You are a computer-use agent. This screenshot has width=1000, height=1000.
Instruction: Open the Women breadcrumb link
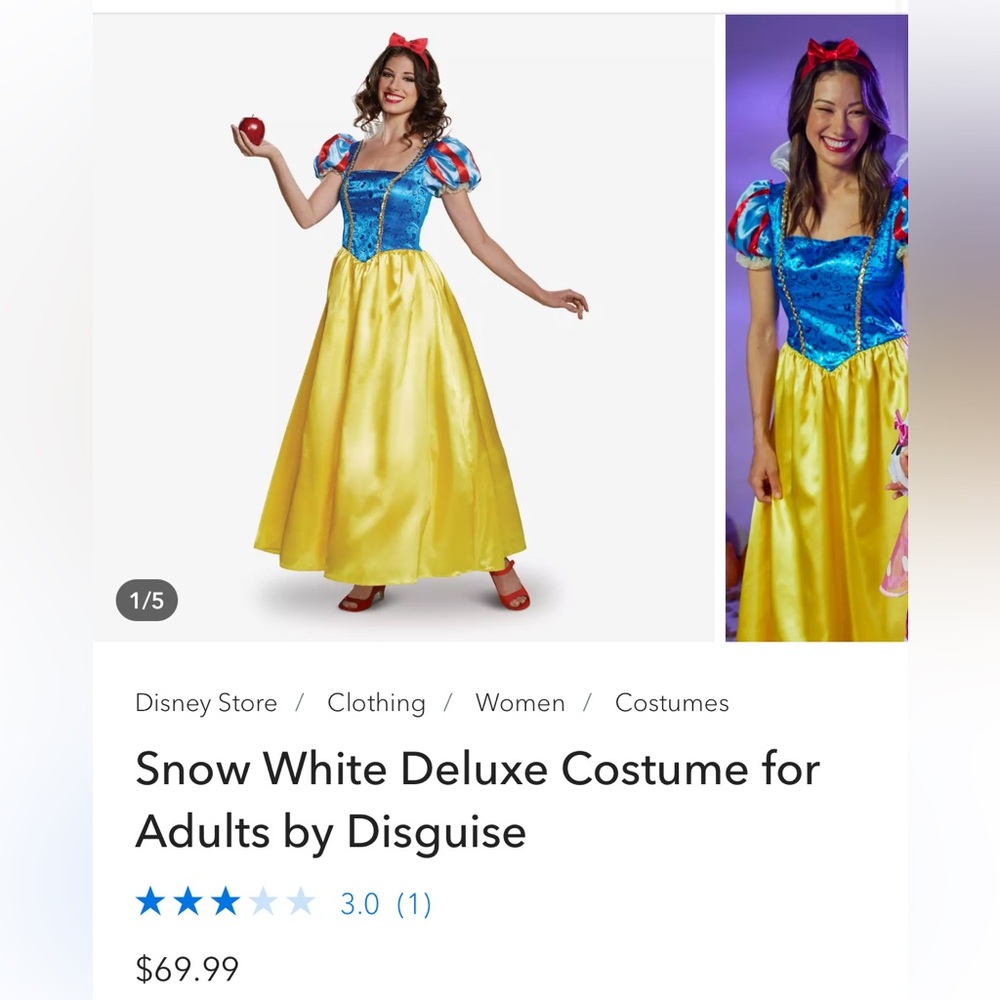tap(519, 703)
